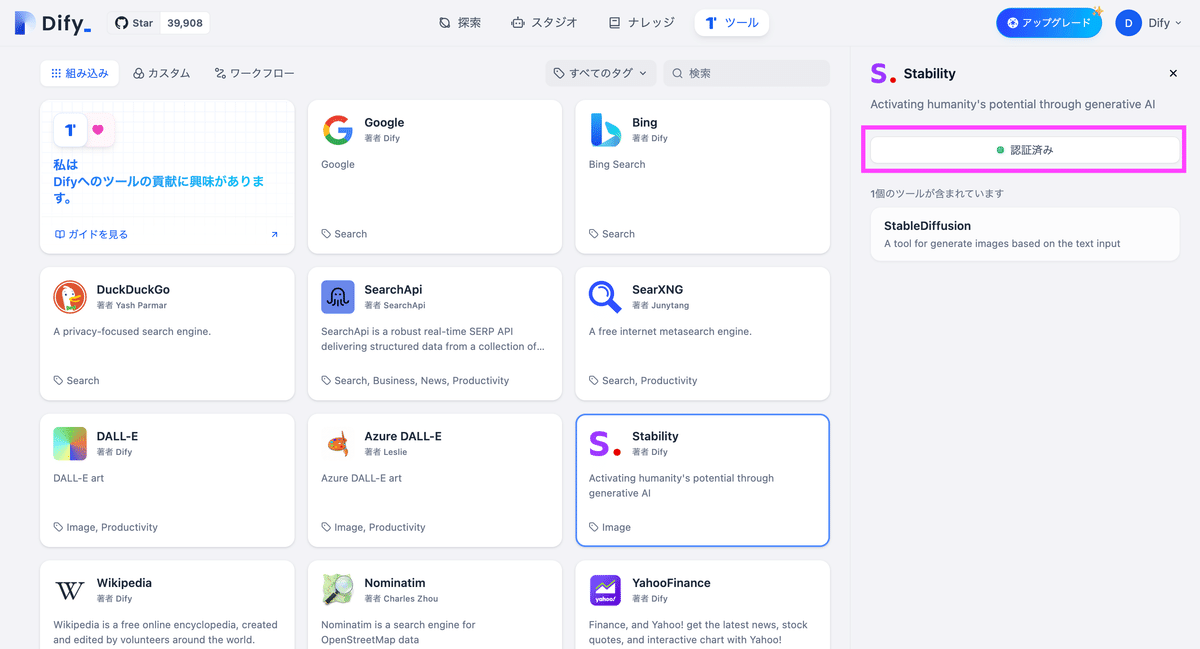
Task: Close the Stability detail panel
Action: pos(1173,73)
